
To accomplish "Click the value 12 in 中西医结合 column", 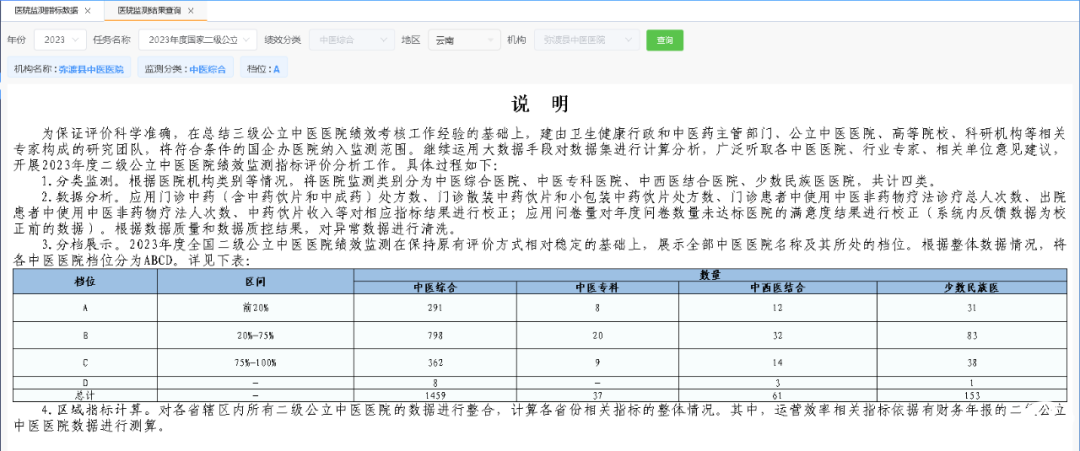I will coord(778,308).
